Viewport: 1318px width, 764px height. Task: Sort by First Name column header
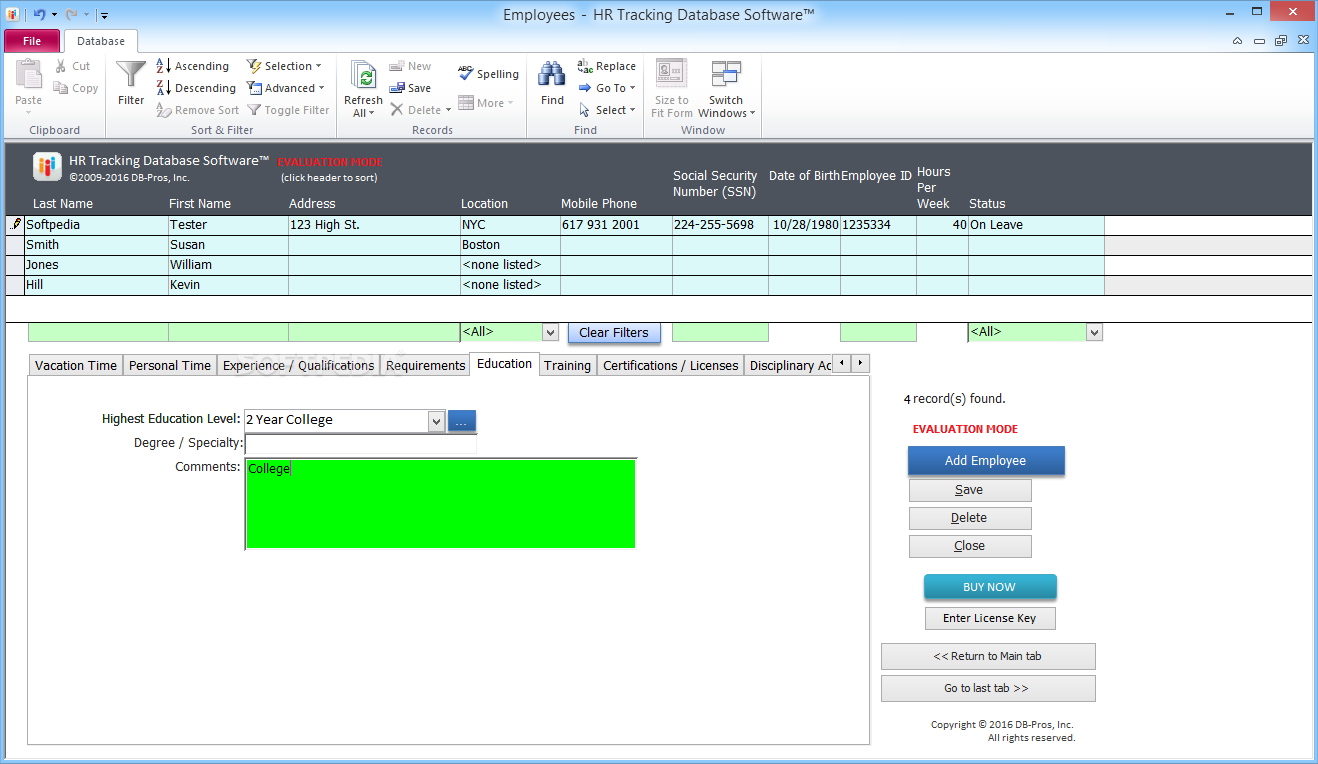click(x=200, y=203)
